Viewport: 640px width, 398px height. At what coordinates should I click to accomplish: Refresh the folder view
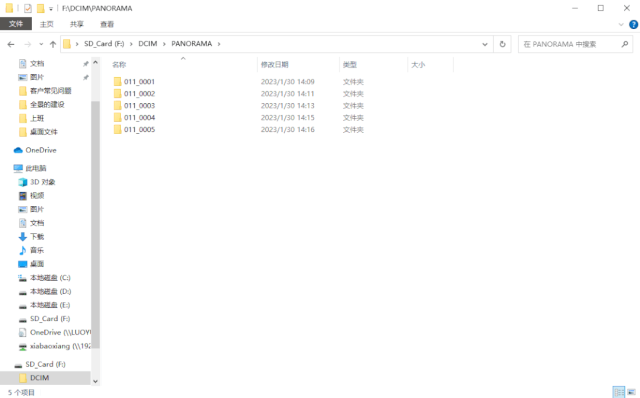click(x=502, y=44)
